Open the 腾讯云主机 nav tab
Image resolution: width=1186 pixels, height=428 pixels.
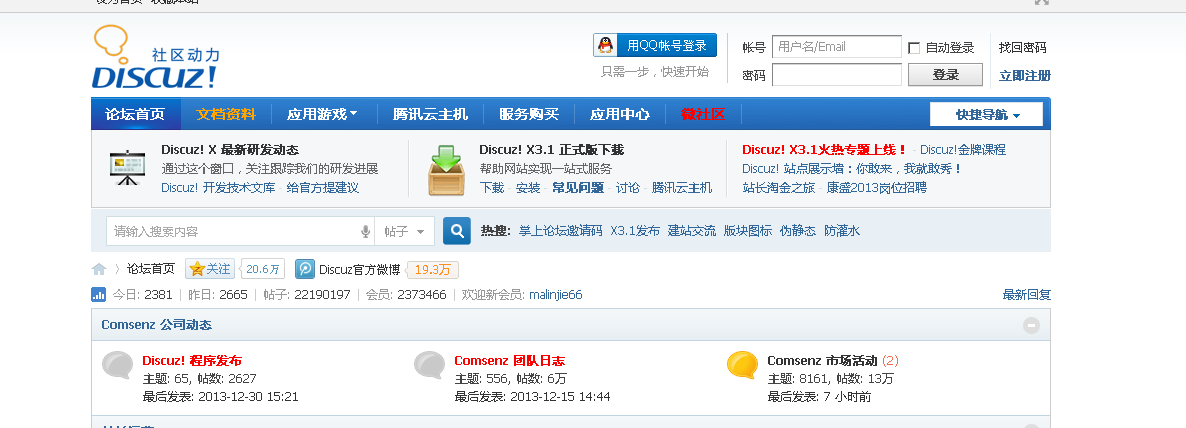click(430, 114)
